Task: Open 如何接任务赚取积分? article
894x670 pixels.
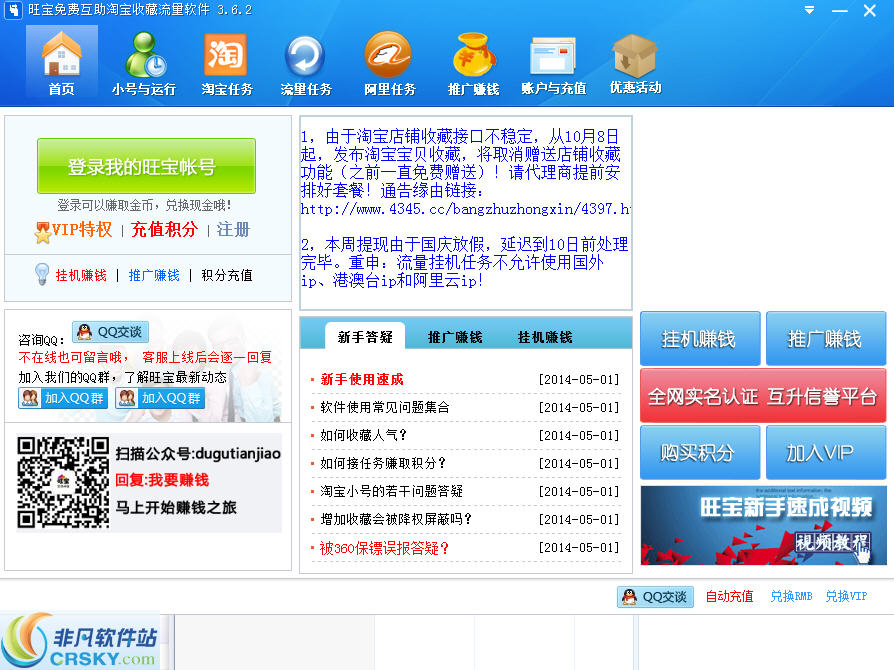Action: pos(383,463)
